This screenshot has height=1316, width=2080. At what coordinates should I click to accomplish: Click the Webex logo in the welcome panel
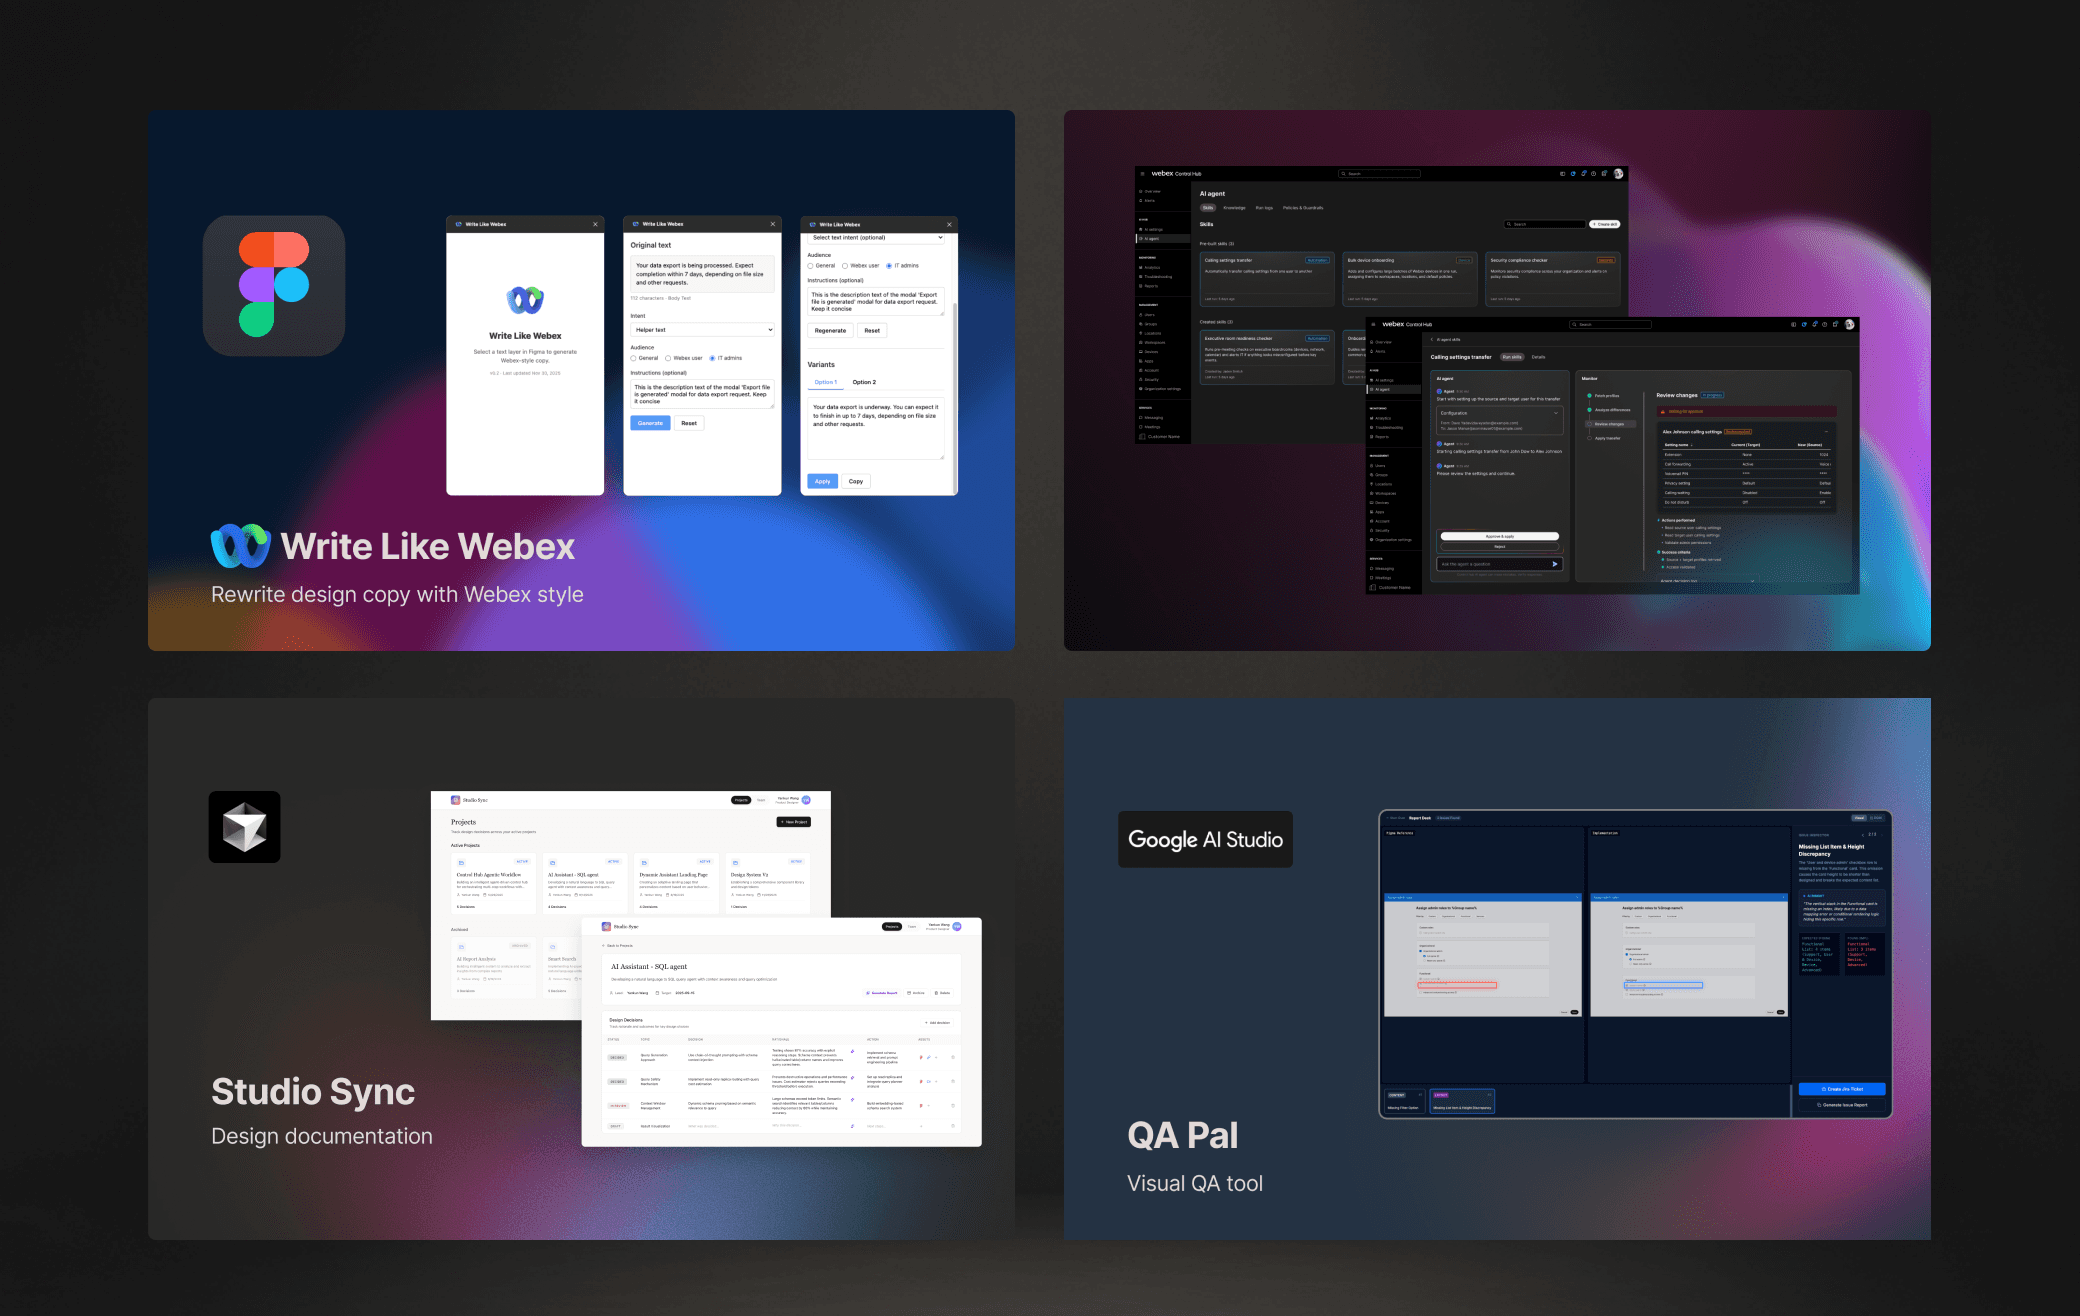tap(525, 299)
